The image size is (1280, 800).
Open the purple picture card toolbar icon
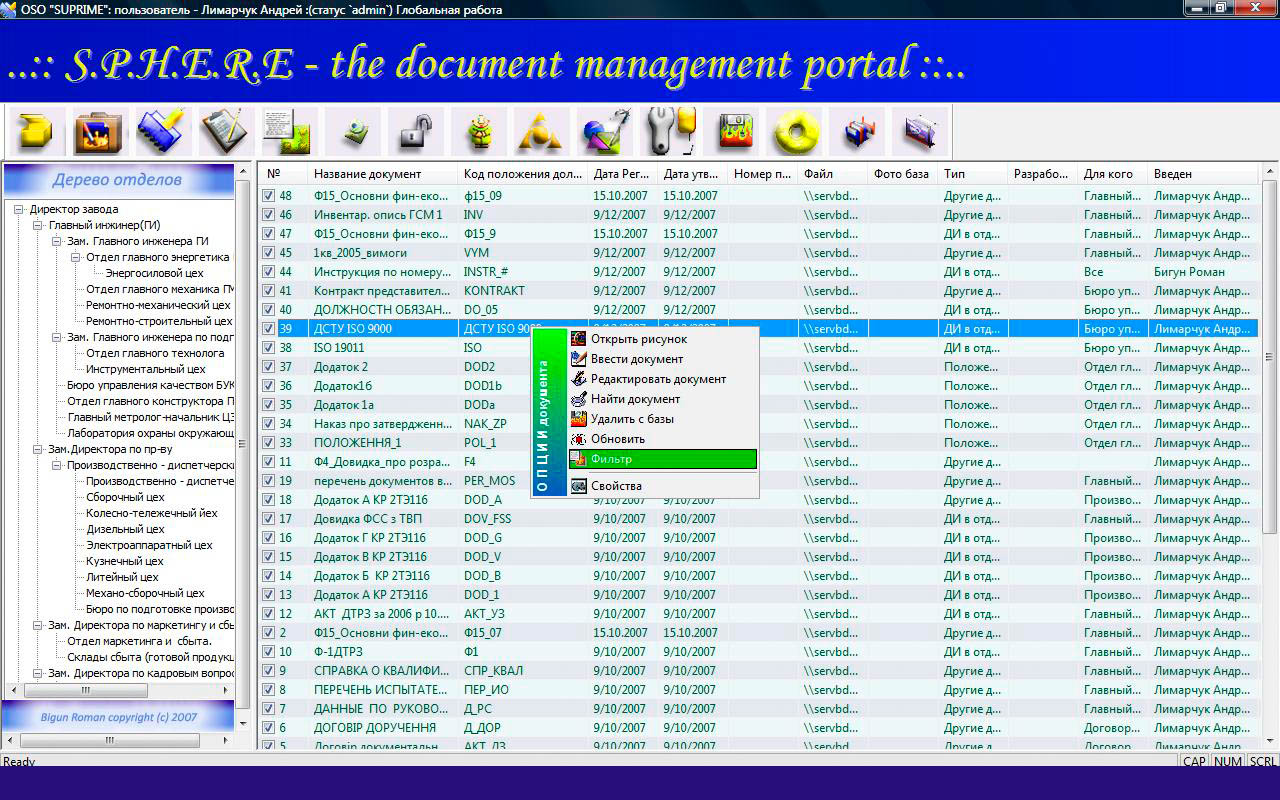point(920,131)
